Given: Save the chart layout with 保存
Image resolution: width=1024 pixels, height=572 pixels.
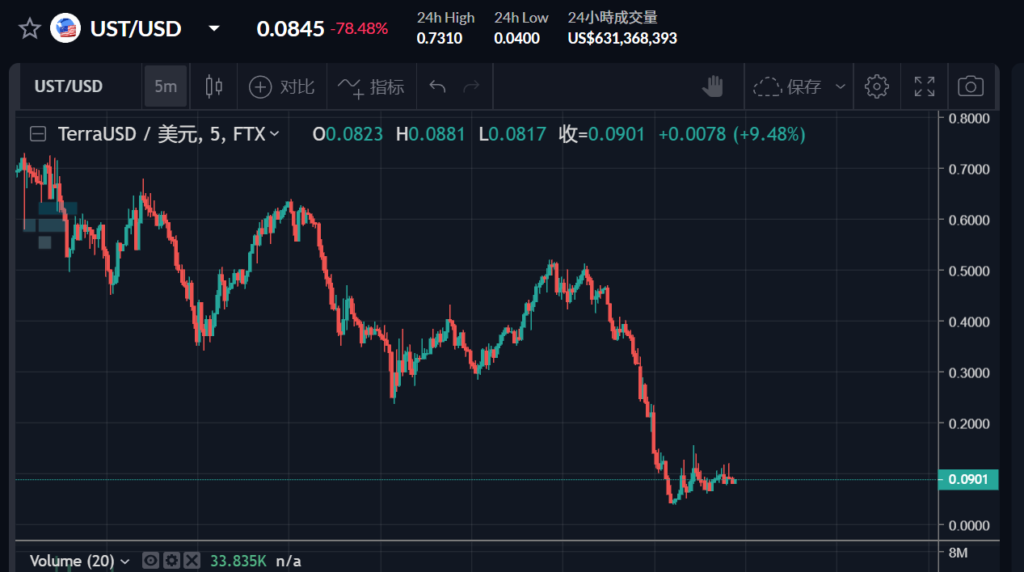Looking at the screenshot, I should pyautogui.click(x=787, y=87).
